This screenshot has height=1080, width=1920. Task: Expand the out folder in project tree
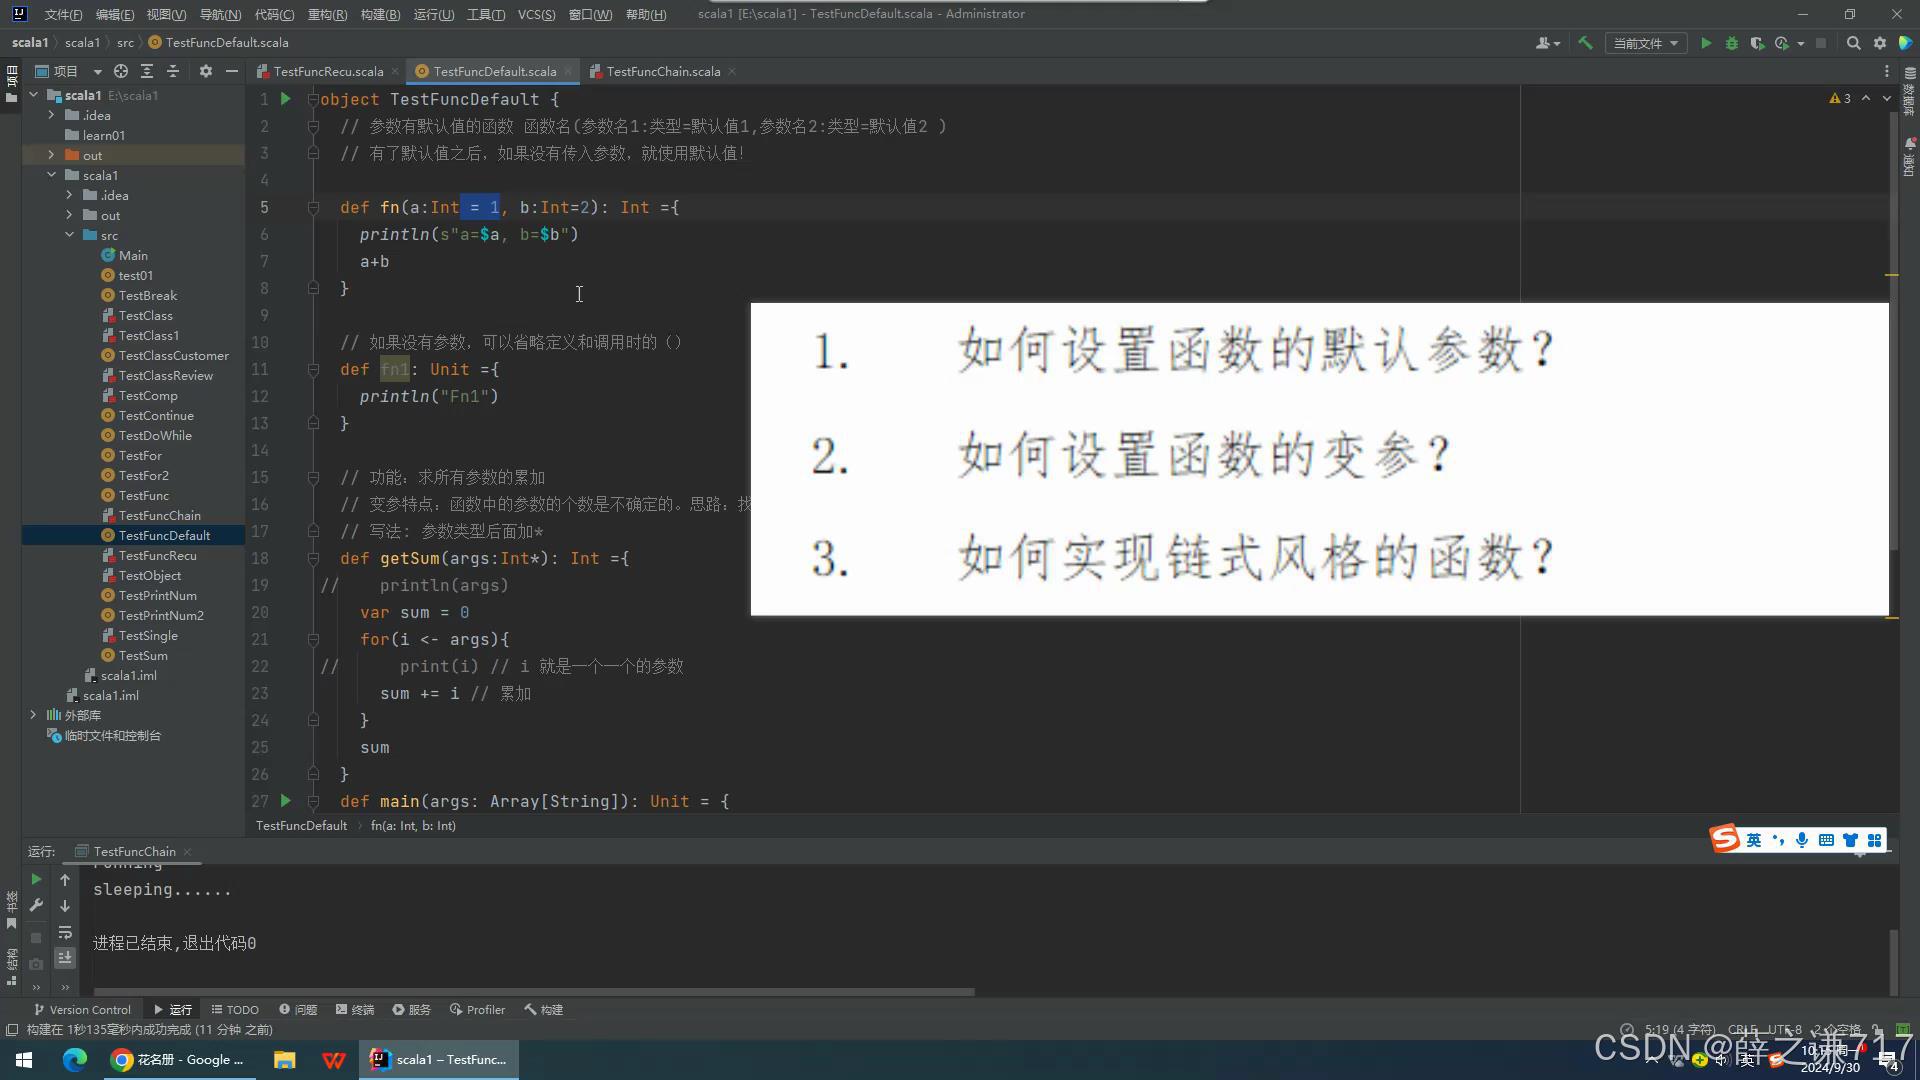click(x=51, y=155)
